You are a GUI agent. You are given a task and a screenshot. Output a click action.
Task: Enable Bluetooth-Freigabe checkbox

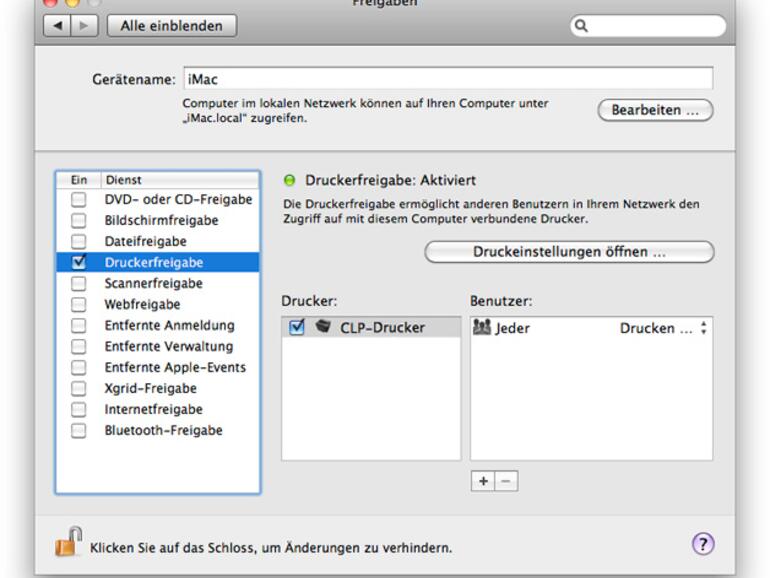tap(79, 431)
